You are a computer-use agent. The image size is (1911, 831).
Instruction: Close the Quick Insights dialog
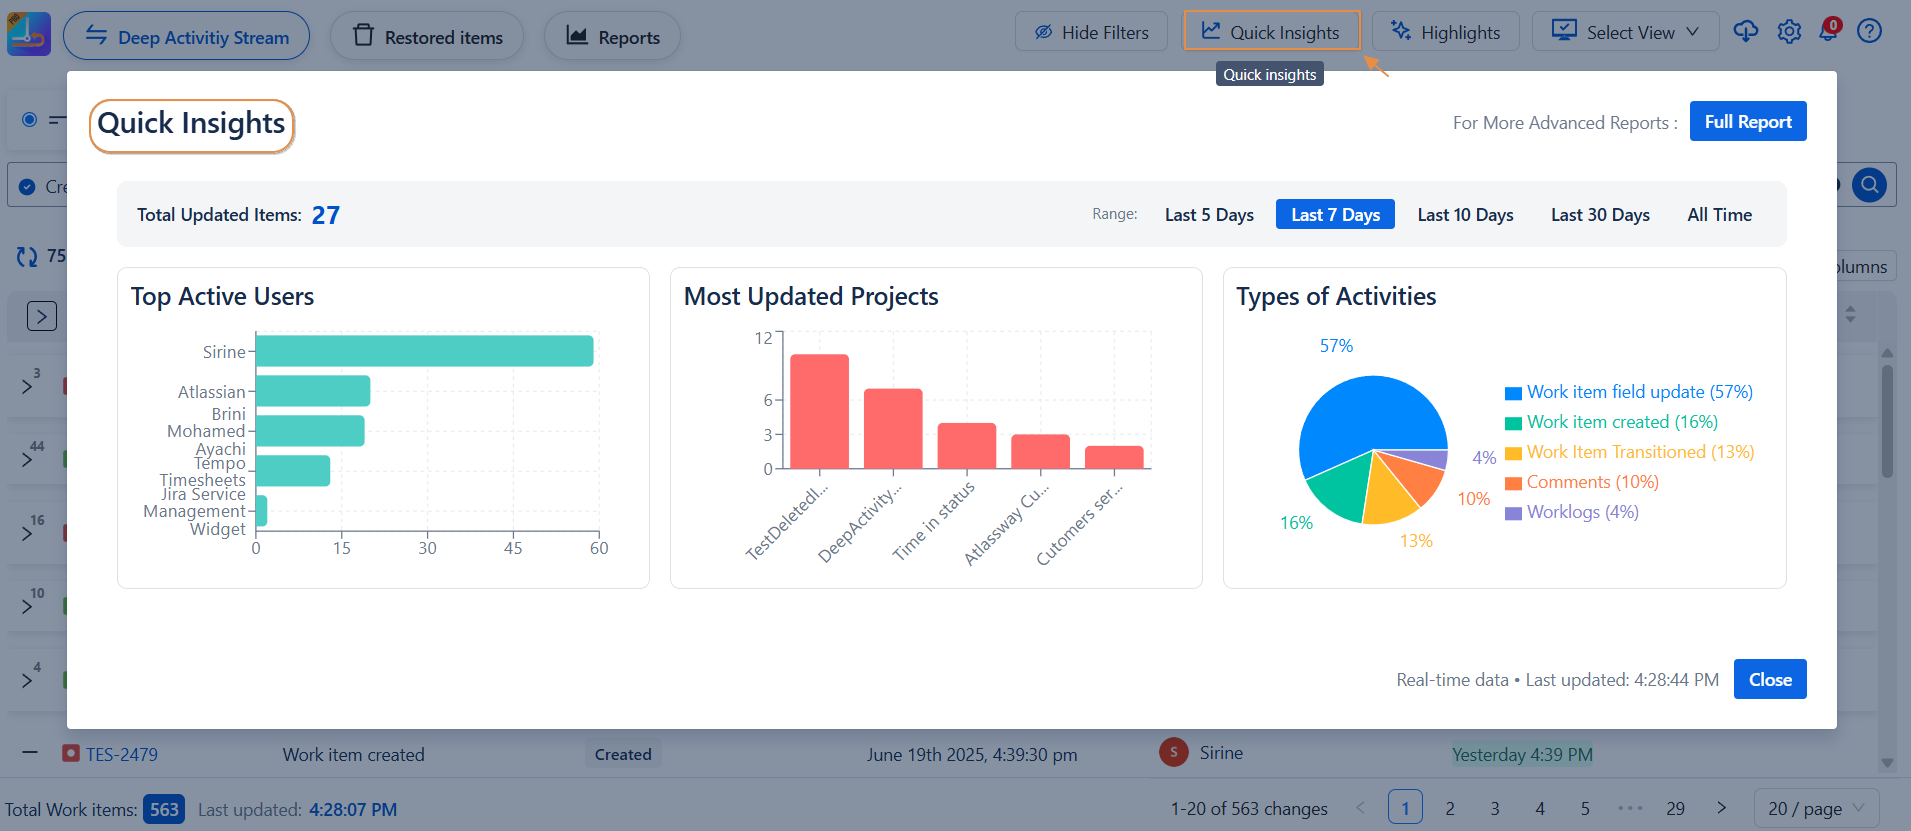pos(1769,680)
